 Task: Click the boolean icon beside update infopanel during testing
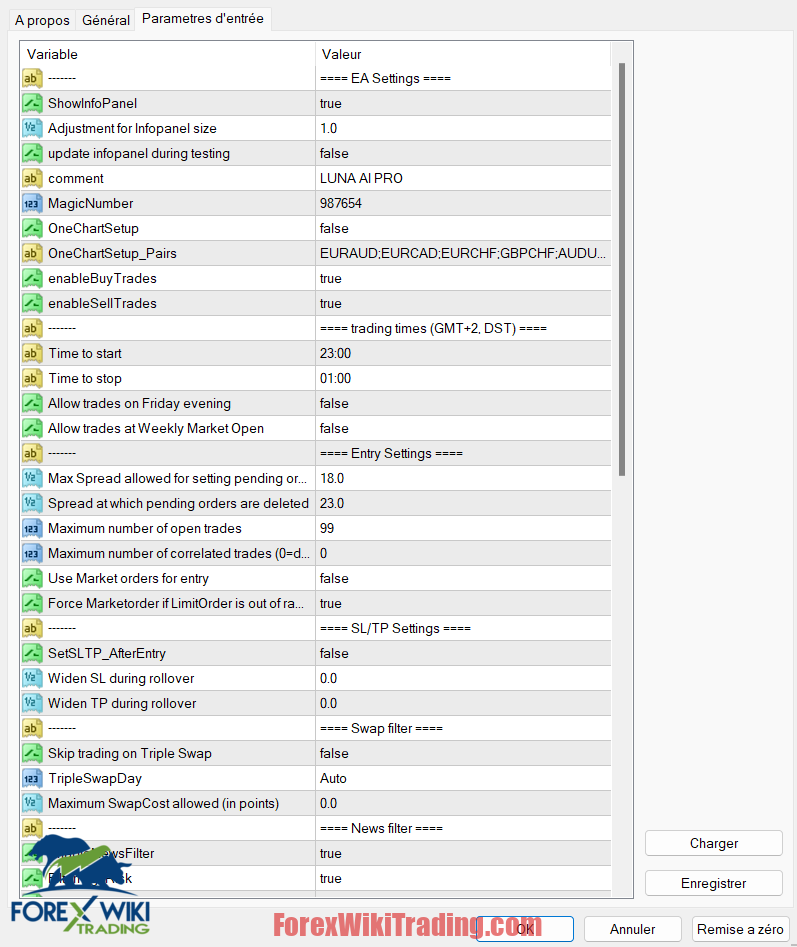32,153
